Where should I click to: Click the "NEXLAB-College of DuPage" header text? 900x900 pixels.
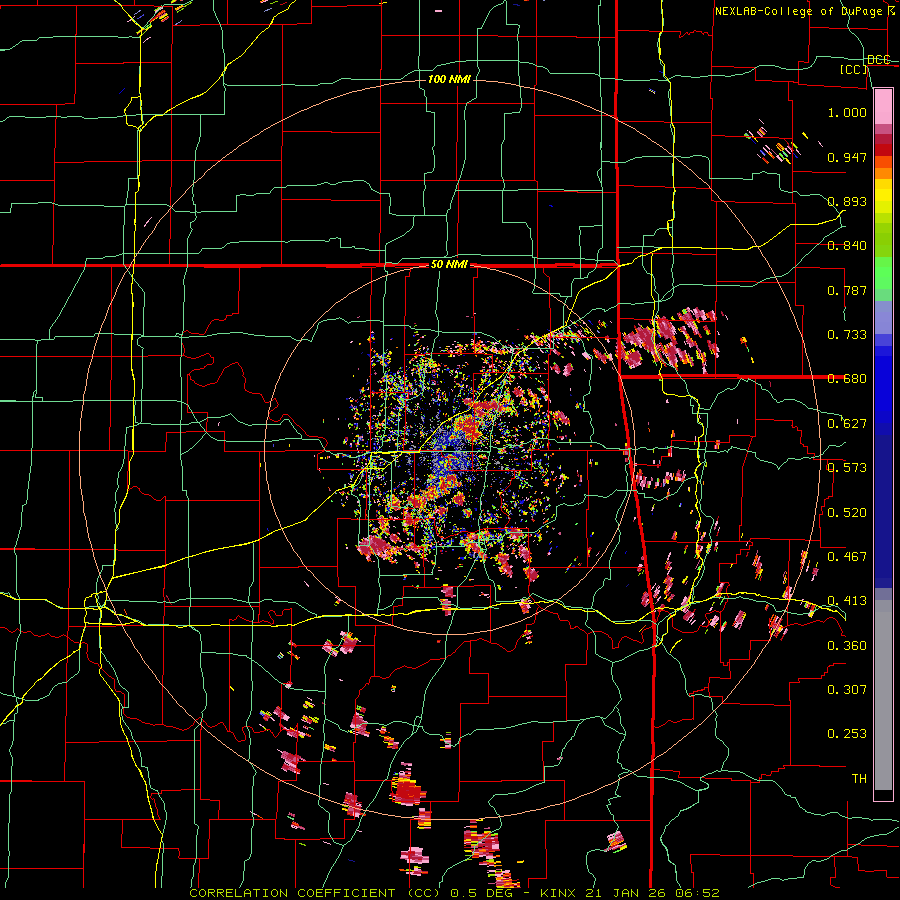click(798, 11)
